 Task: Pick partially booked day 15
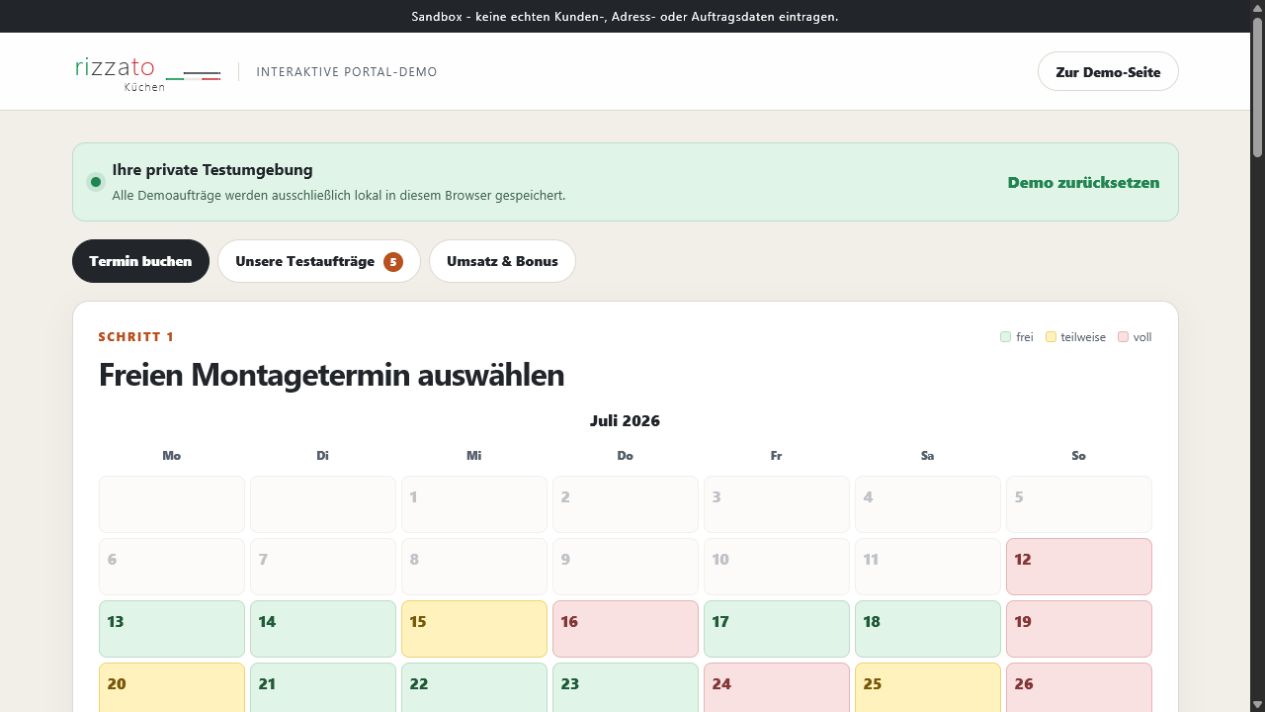[474, 629]
